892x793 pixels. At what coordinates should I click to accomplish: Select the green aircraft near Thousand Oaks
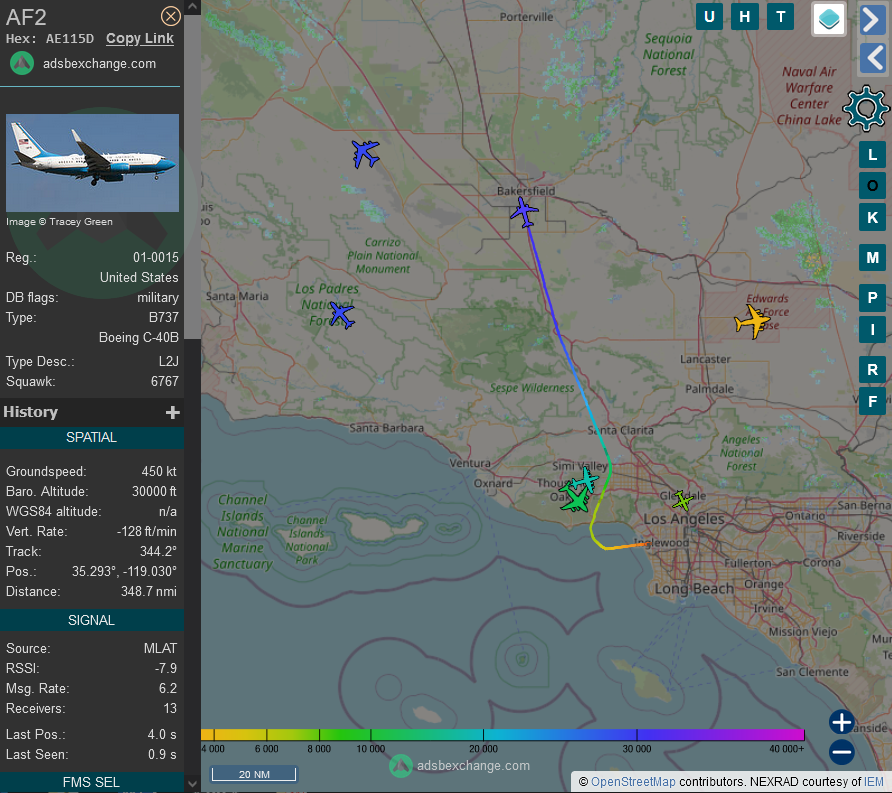tap(575, 497)
